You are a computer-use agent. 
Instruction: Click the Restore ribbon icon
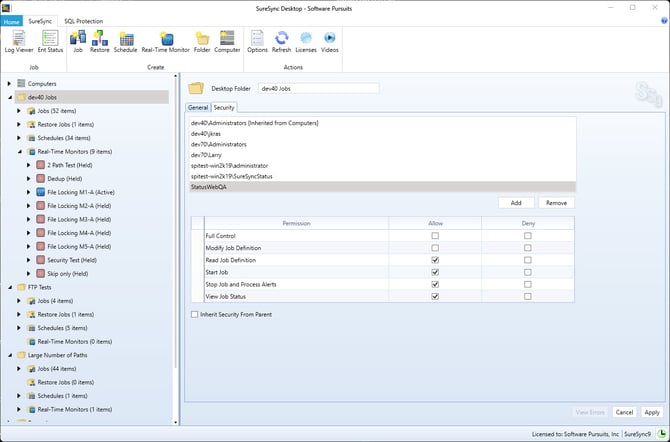100,42
